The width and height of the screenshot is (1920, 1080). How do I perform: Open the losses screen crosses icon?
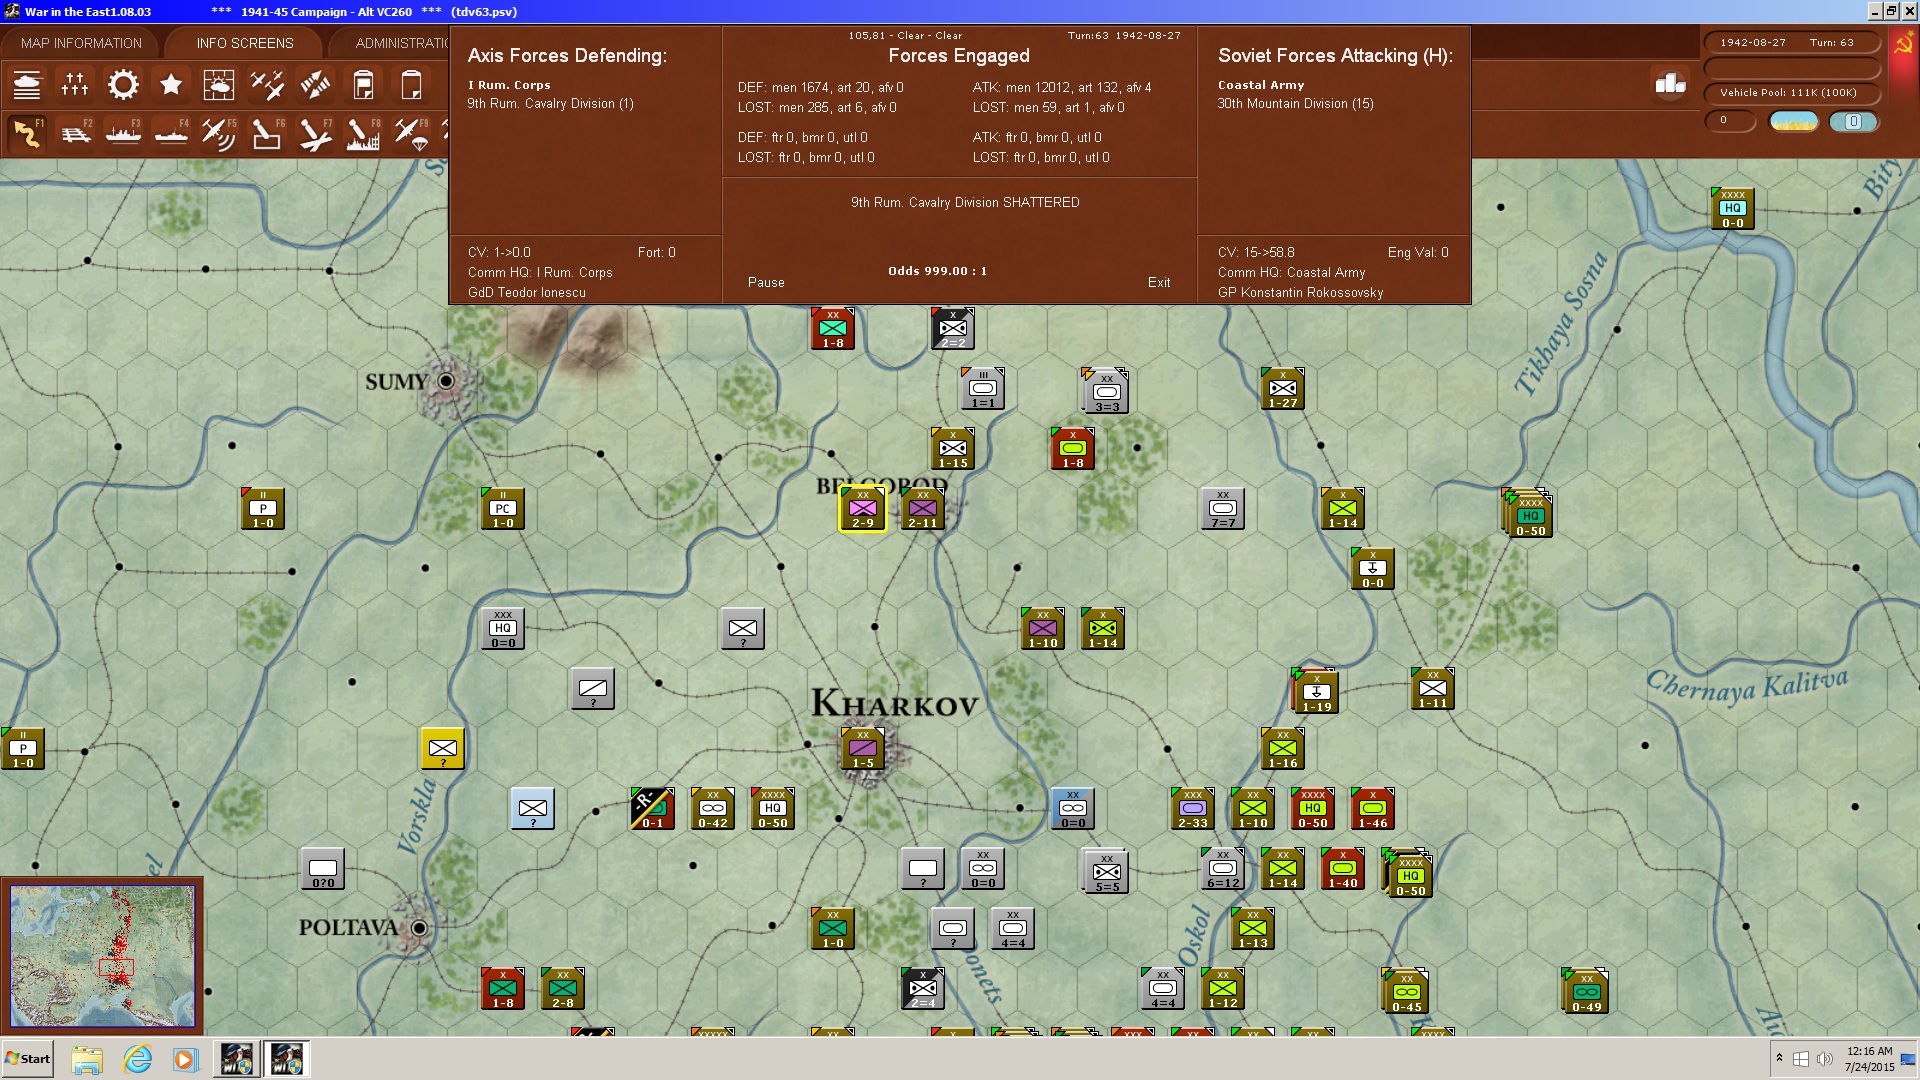[x=75, y=85]
